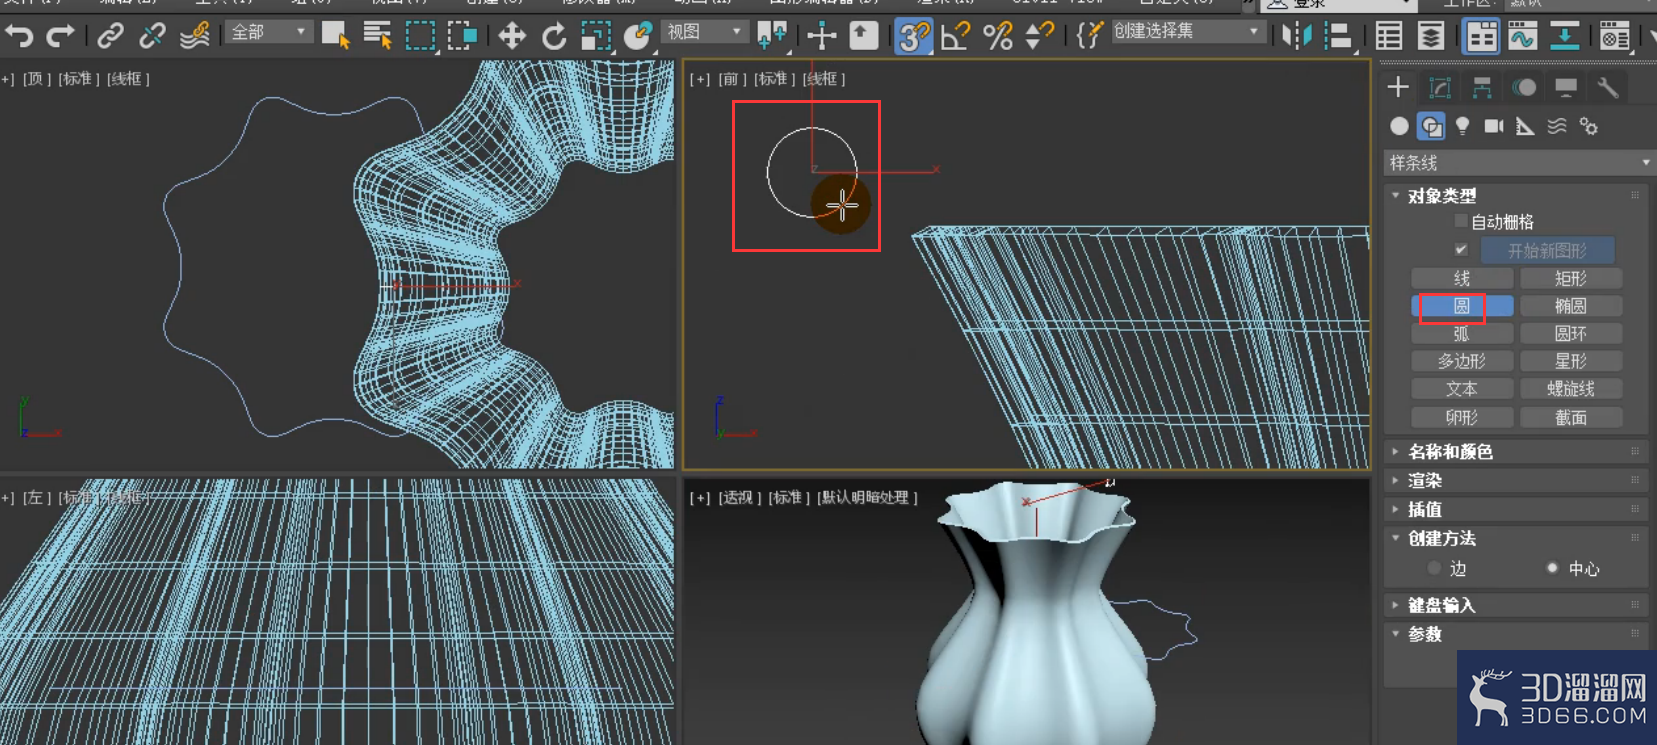Select the Bind to Space Warp tool
This screenshot has width=1657, height=745.
pyautogui.click(x=194, y=36)
